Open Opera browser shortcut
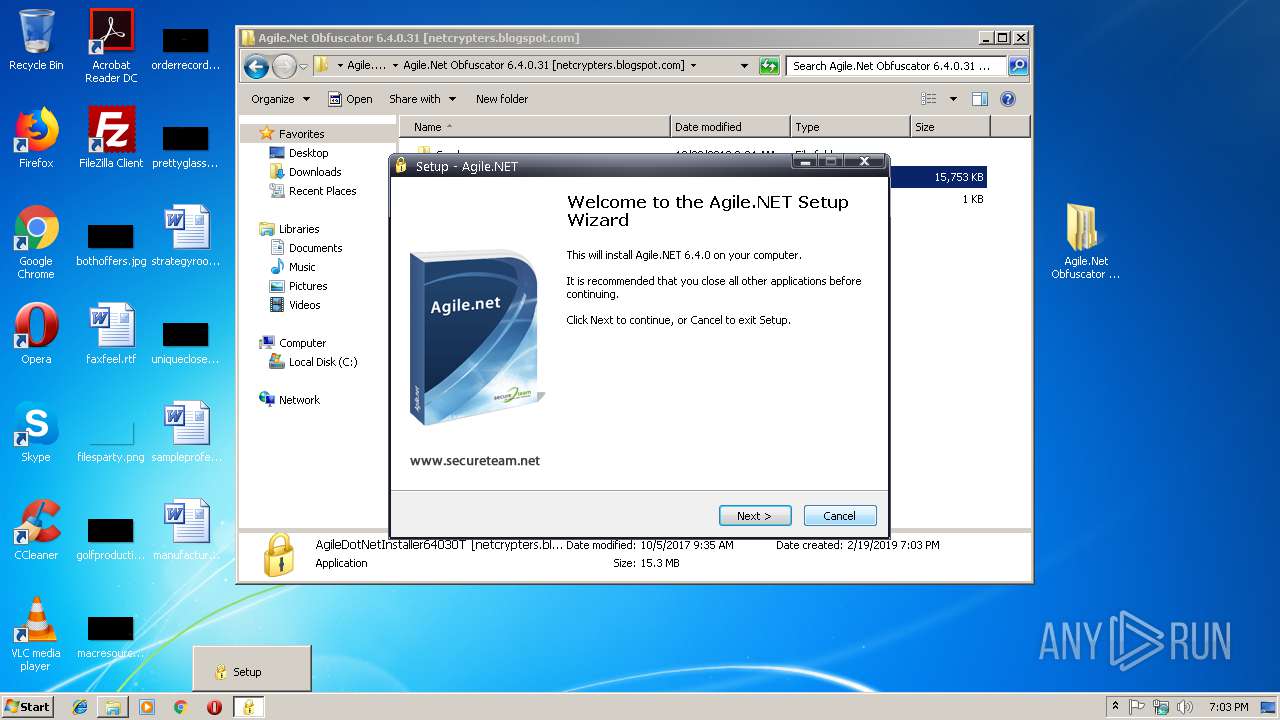Image resolution: width=1280 pixels, height=720 pixels. (36, 334)
